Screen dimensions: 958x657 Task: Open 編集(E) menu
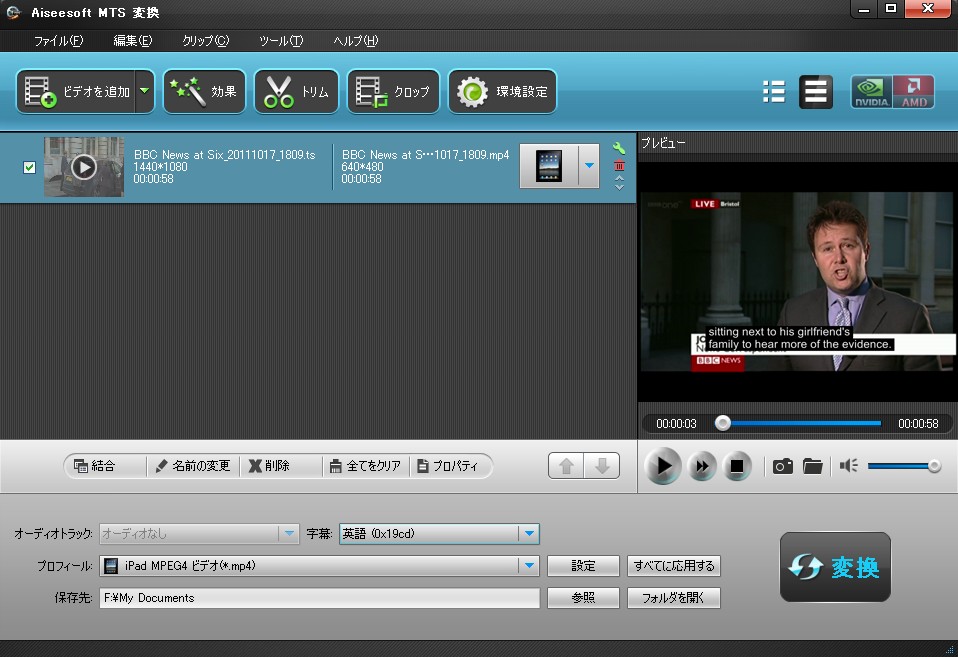[x=133, y=41]
